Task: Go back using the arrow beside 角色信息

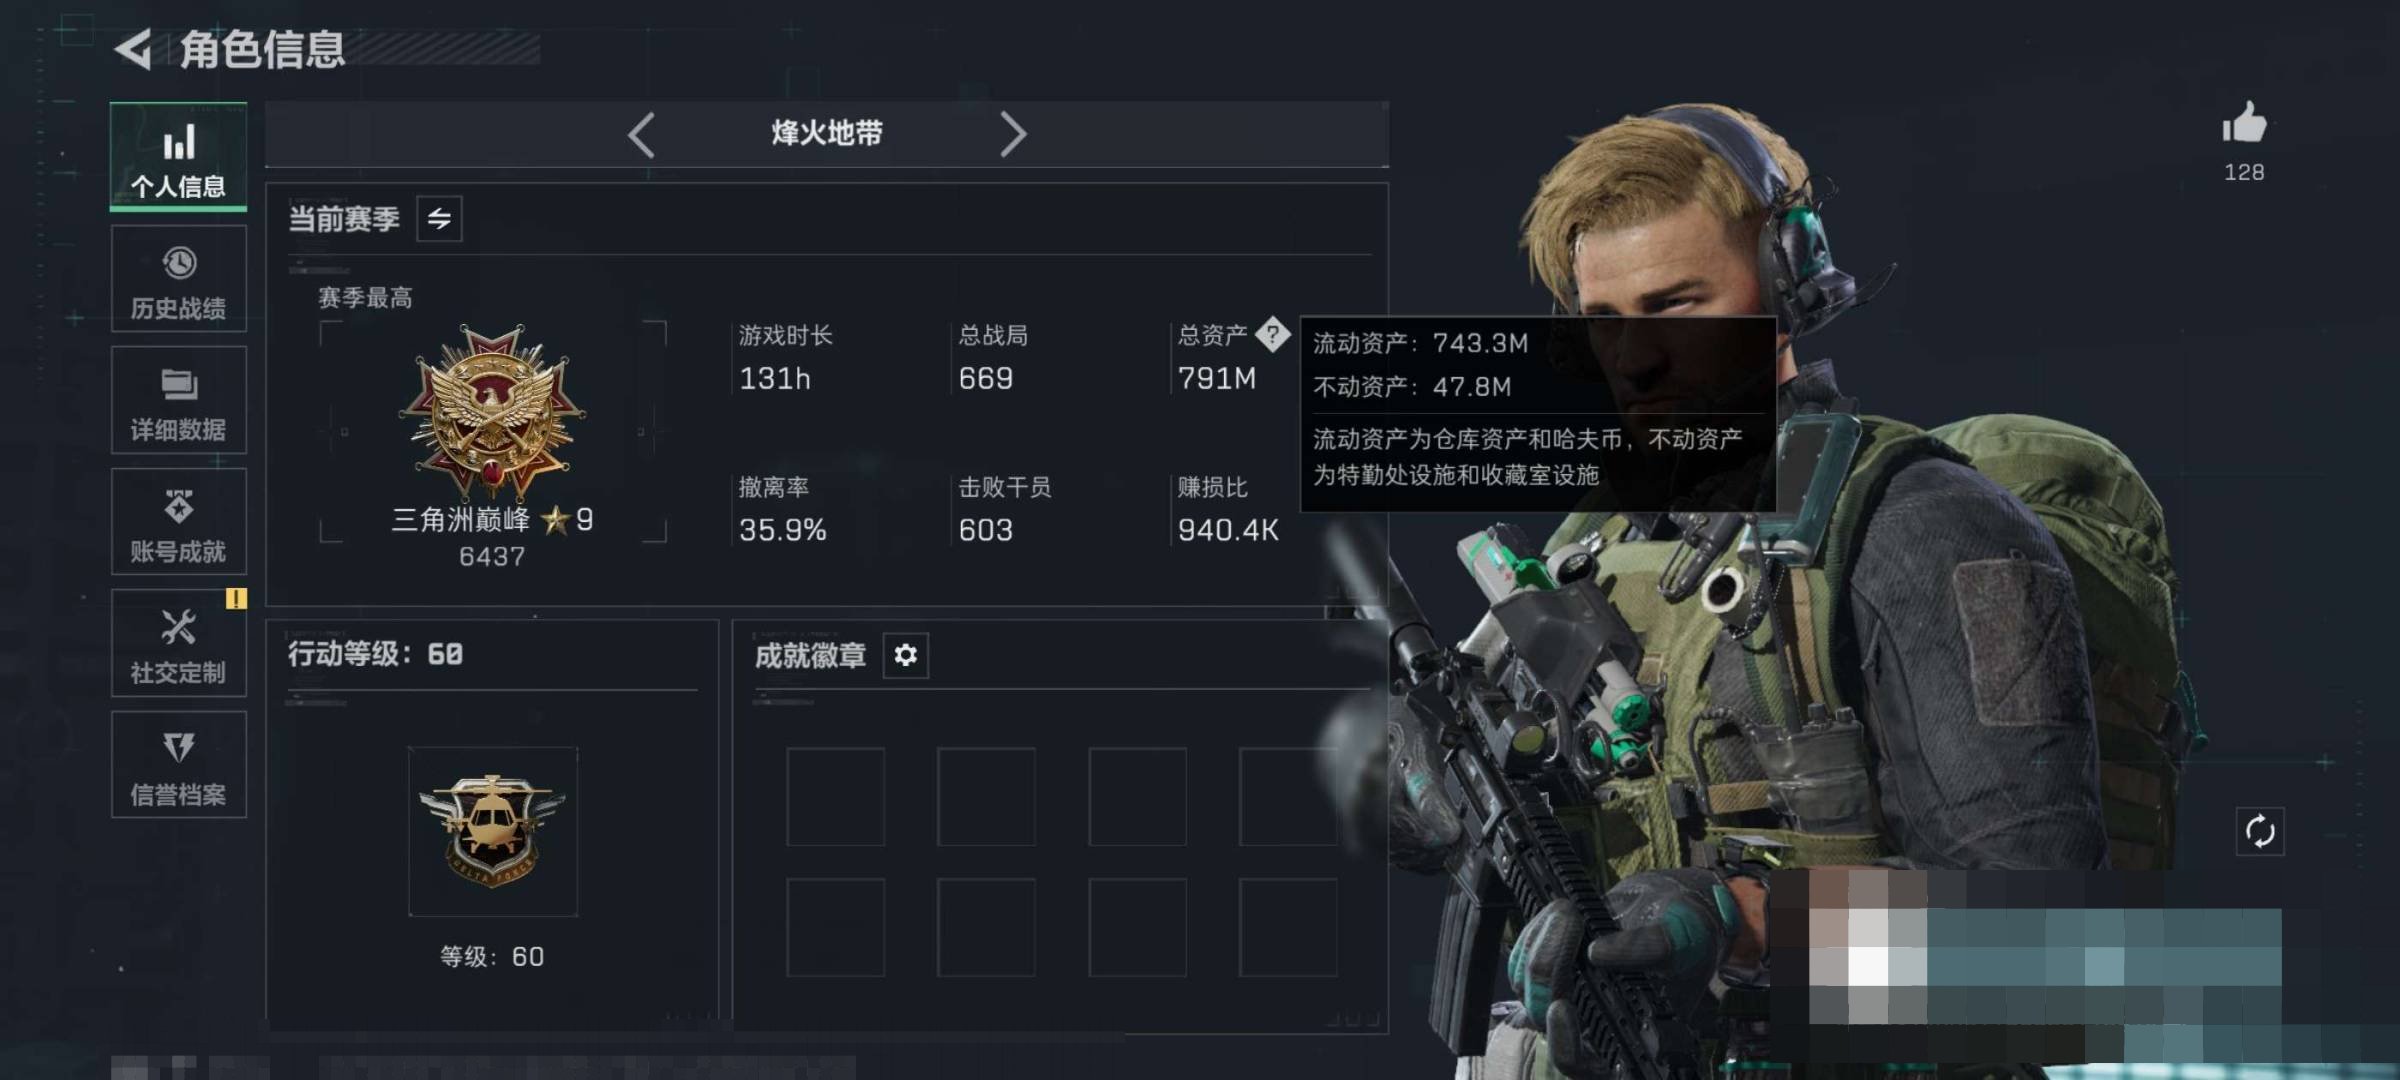Action: coord(133,49)
